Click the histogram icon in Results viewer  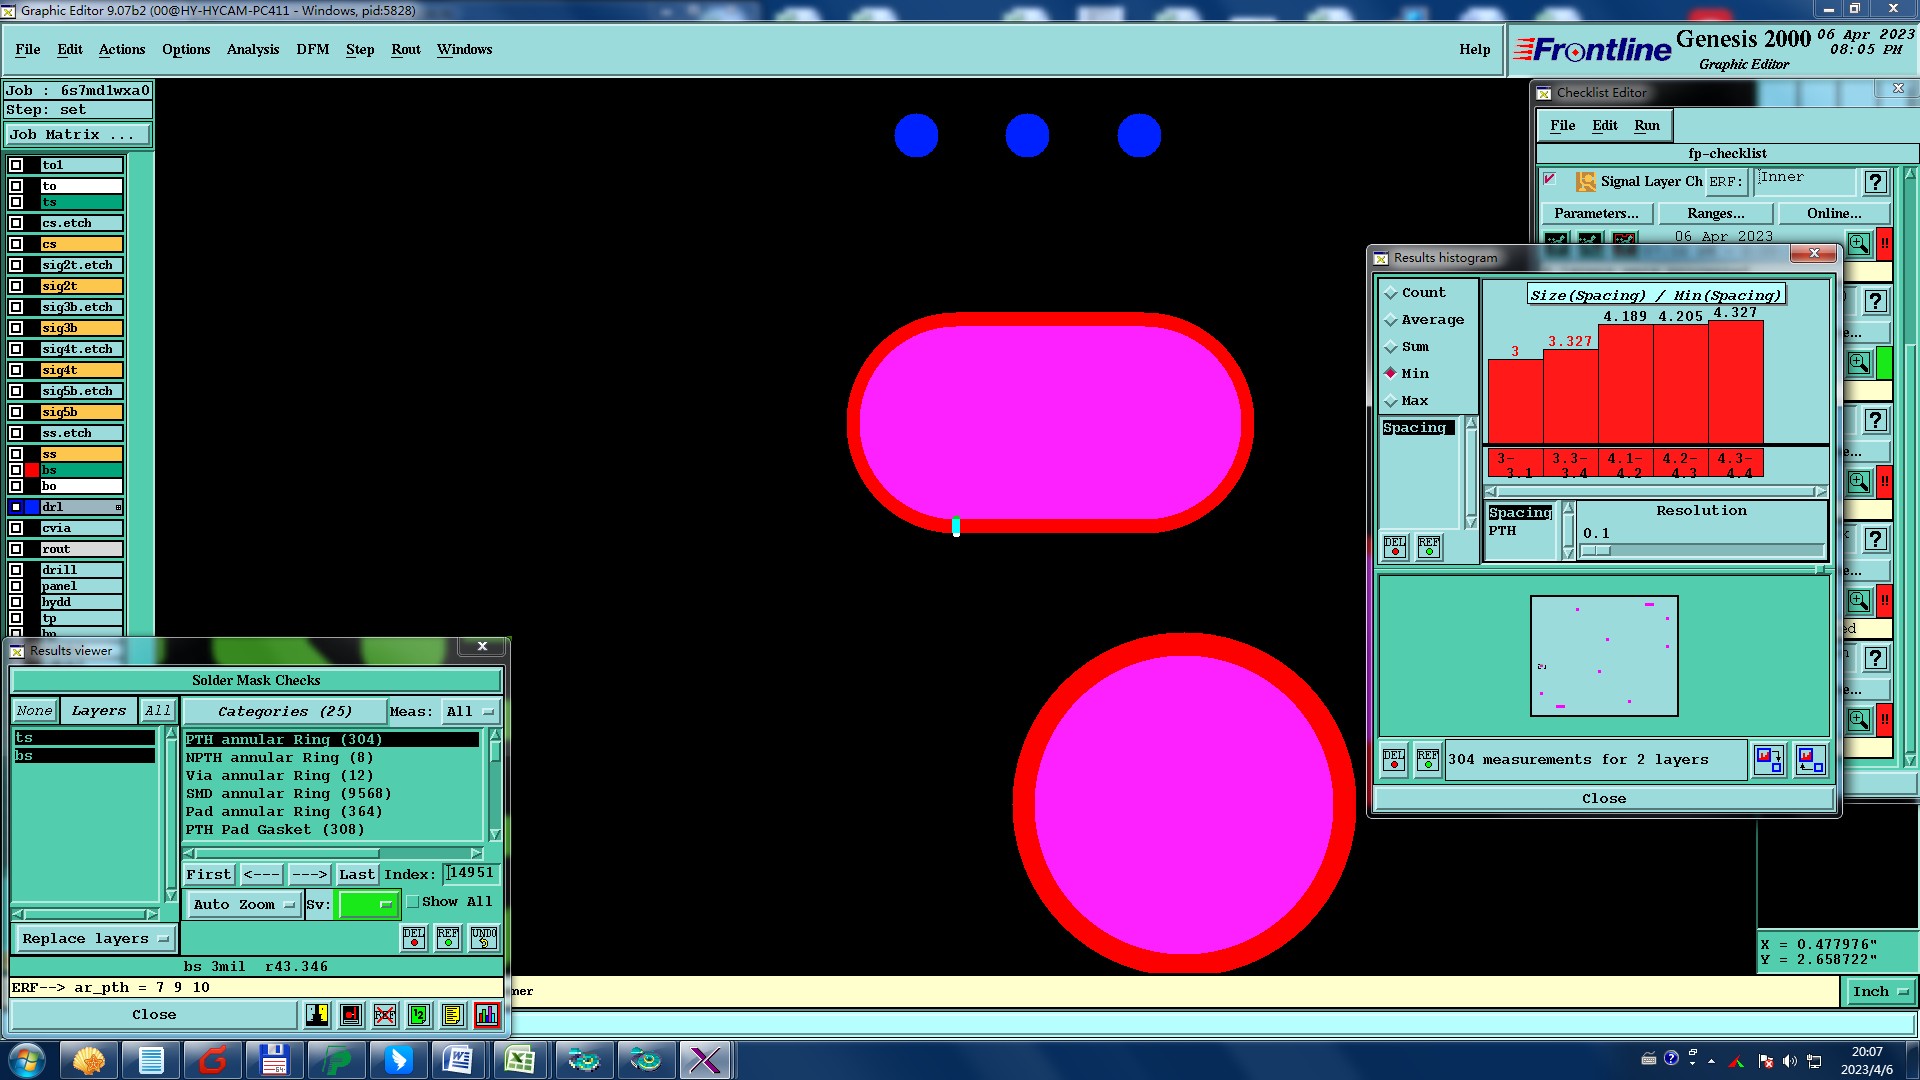486,1015
